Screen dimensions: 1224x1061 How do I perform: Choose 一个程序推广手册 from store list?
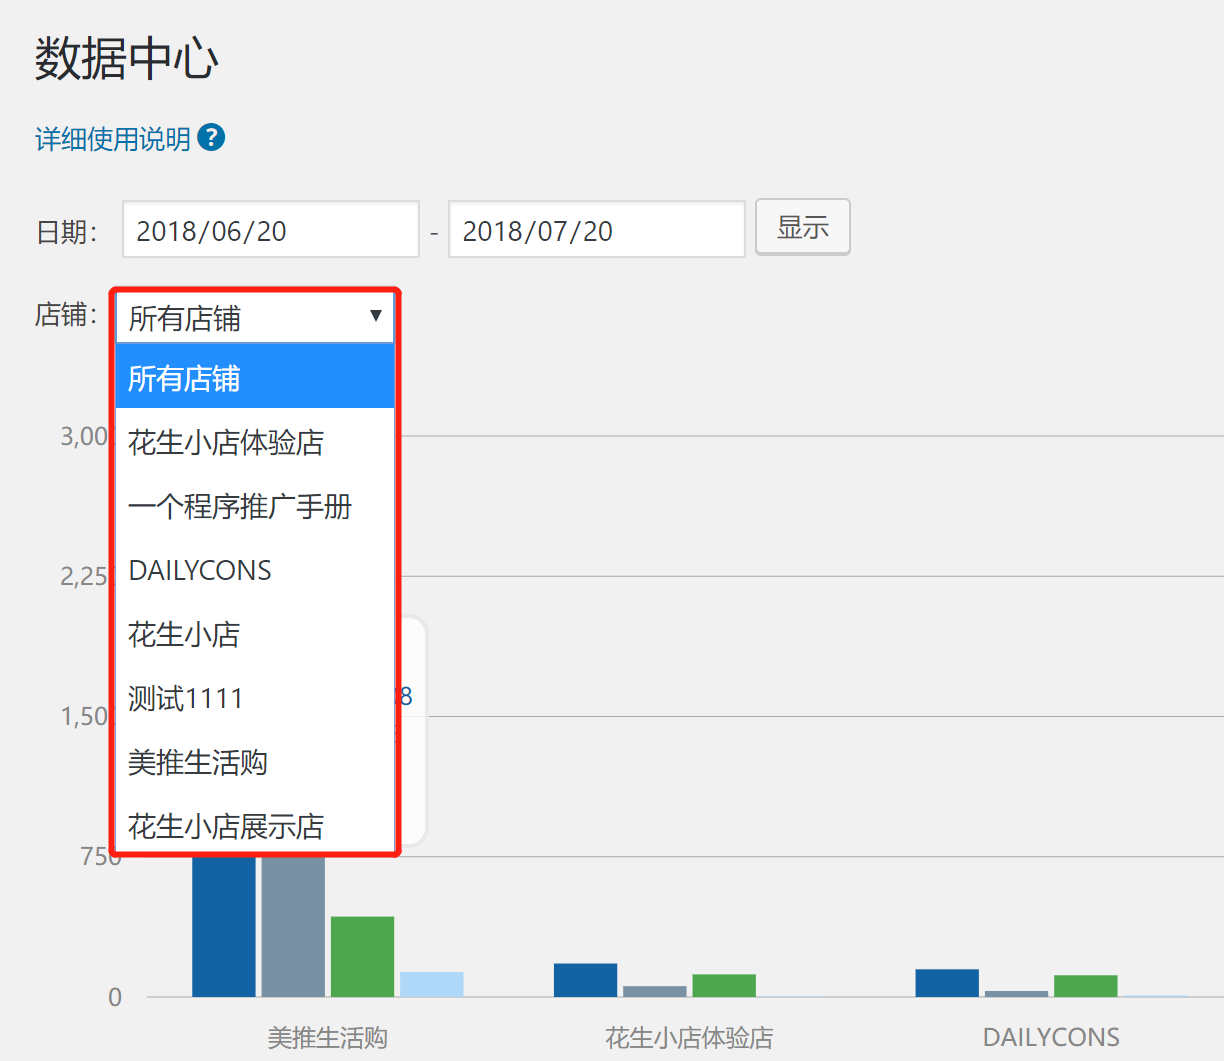click(255, 506)
